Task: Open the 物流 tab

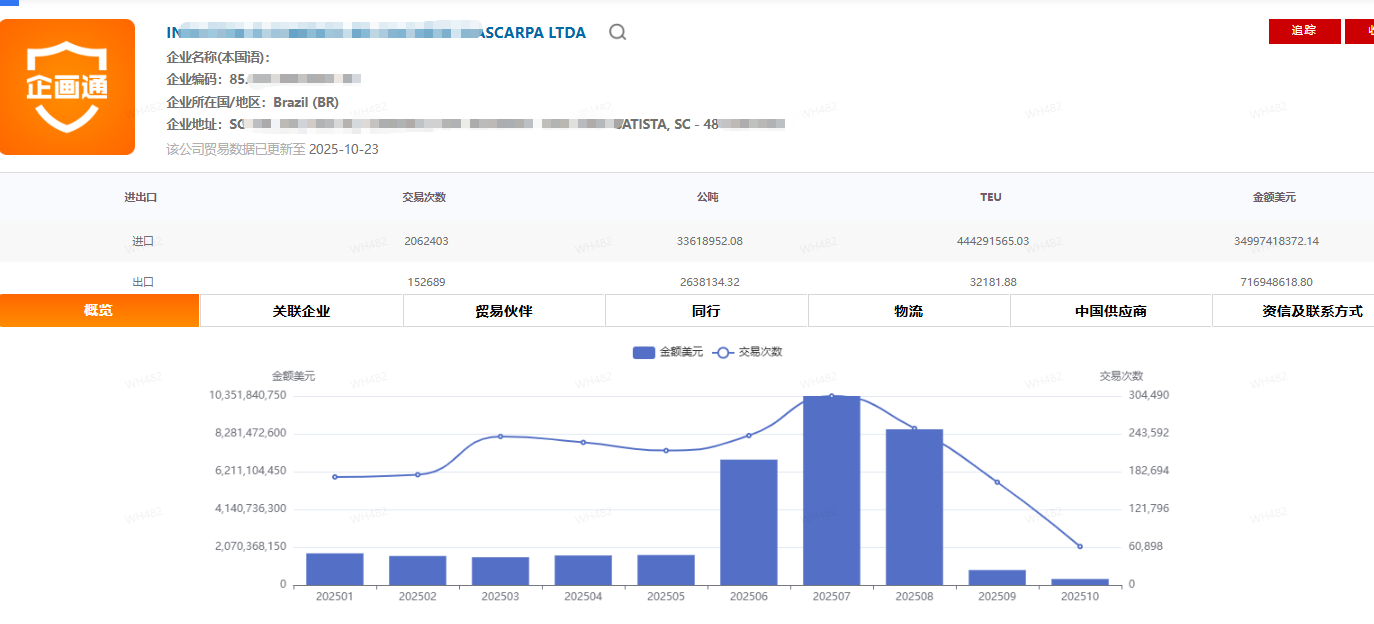Action: click(x=908, y=311)
